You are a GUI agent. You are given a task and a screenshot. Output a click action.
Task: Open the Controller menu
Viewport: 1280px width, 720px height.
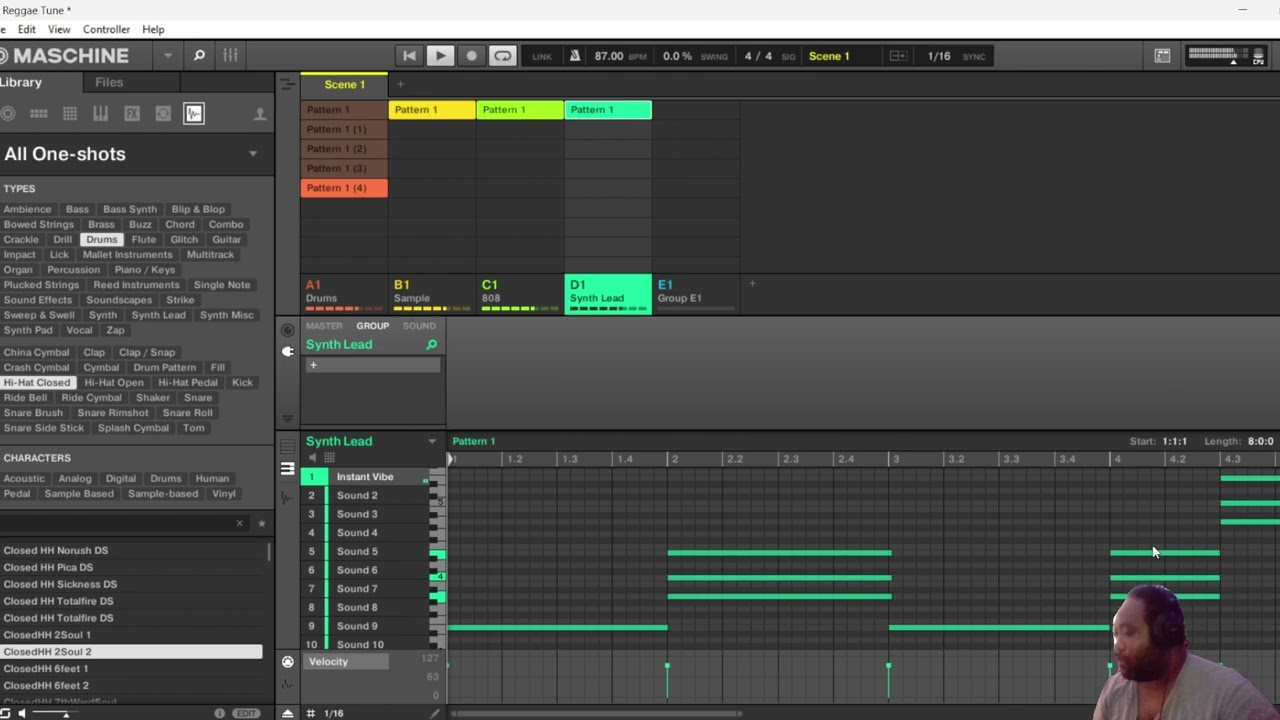pyautogui.click(x=106, y=29)
